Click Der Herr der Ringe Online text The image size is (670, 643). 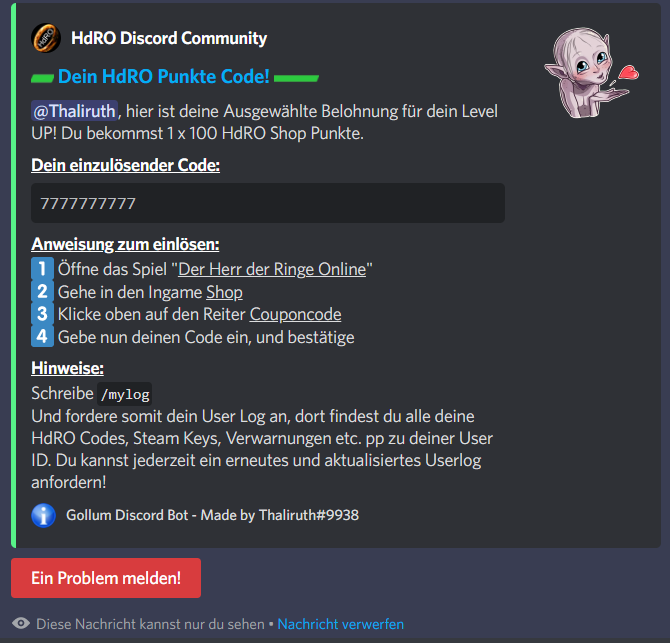272,269
